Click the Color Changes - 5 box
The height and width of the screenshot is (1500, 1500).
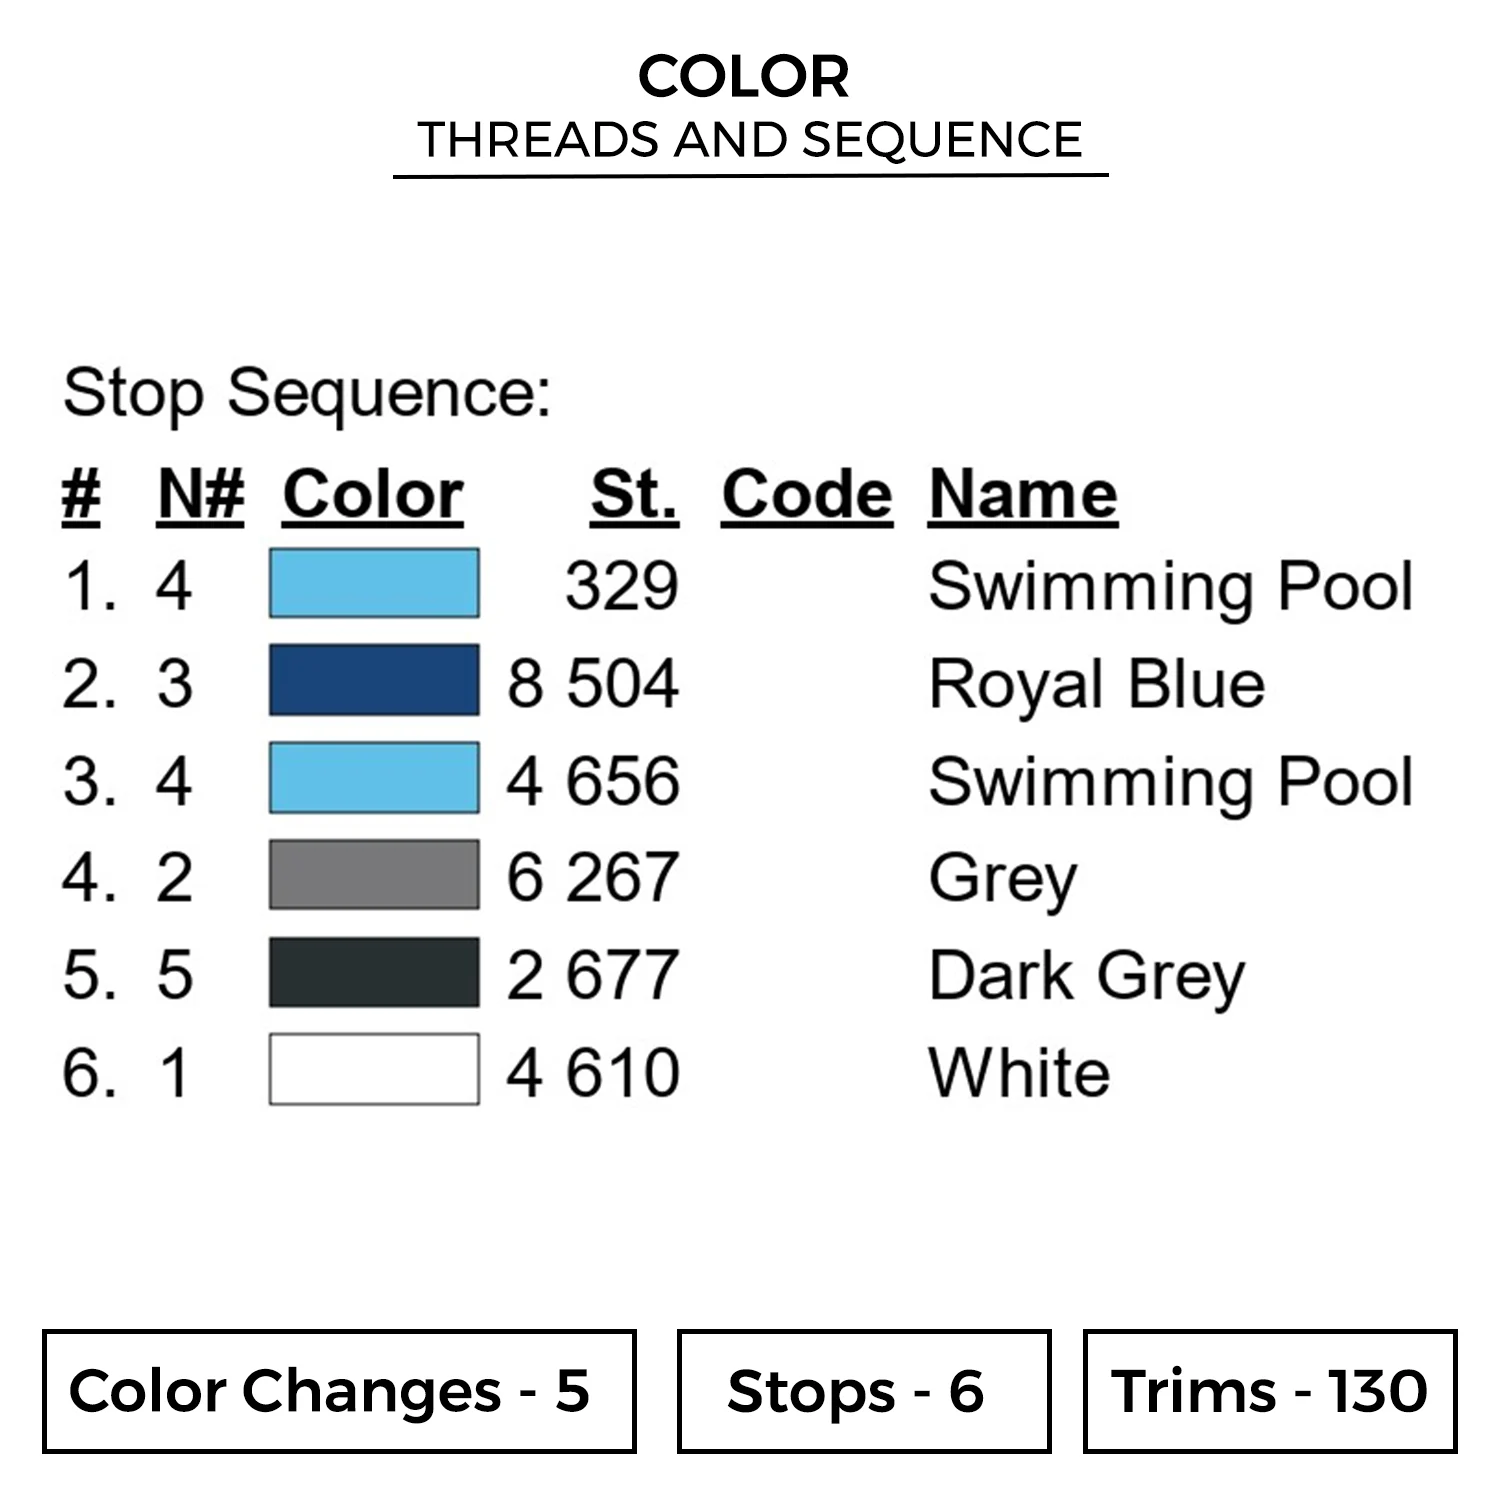[339, 1391]
